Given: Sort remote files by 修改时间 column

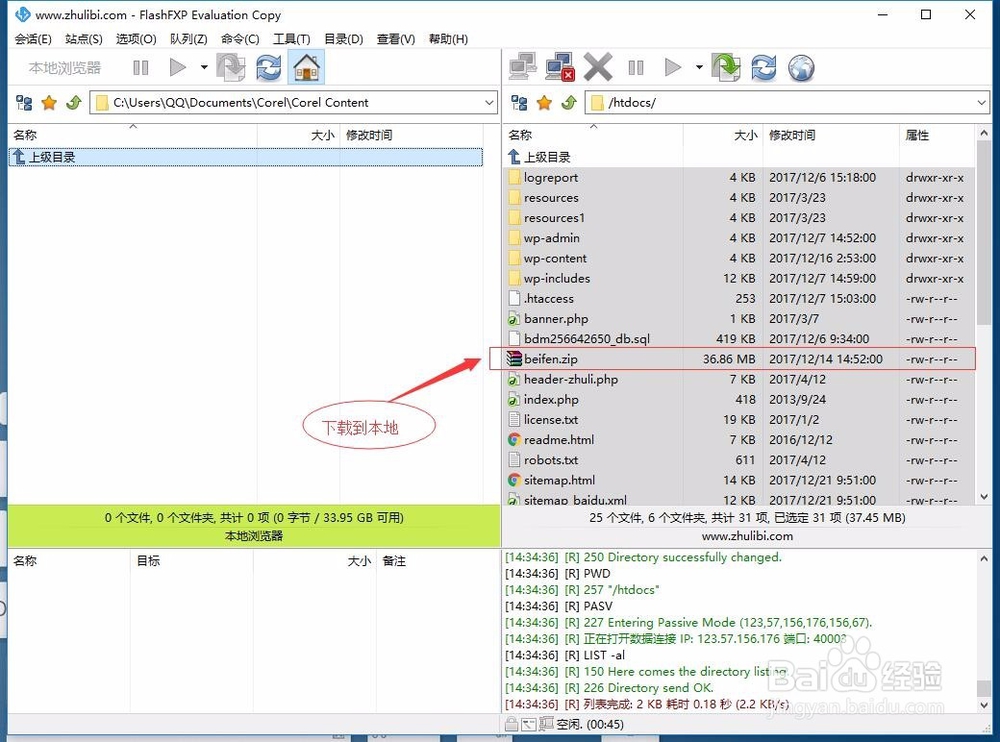Looking at the screenshot, I should pos(831,135).
